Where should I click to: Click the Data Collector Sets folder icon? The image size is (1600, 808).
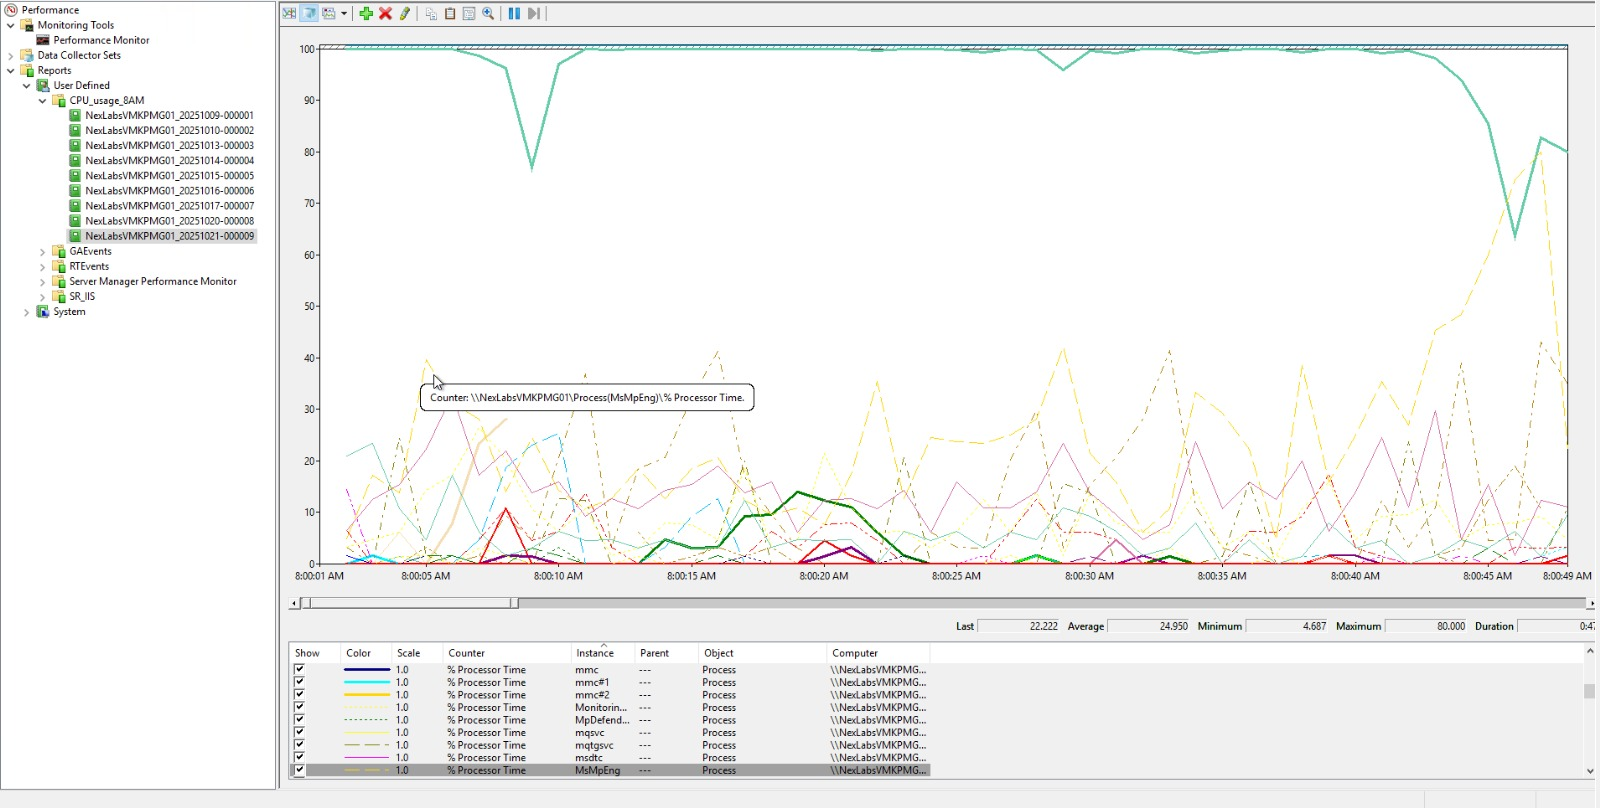27,55
